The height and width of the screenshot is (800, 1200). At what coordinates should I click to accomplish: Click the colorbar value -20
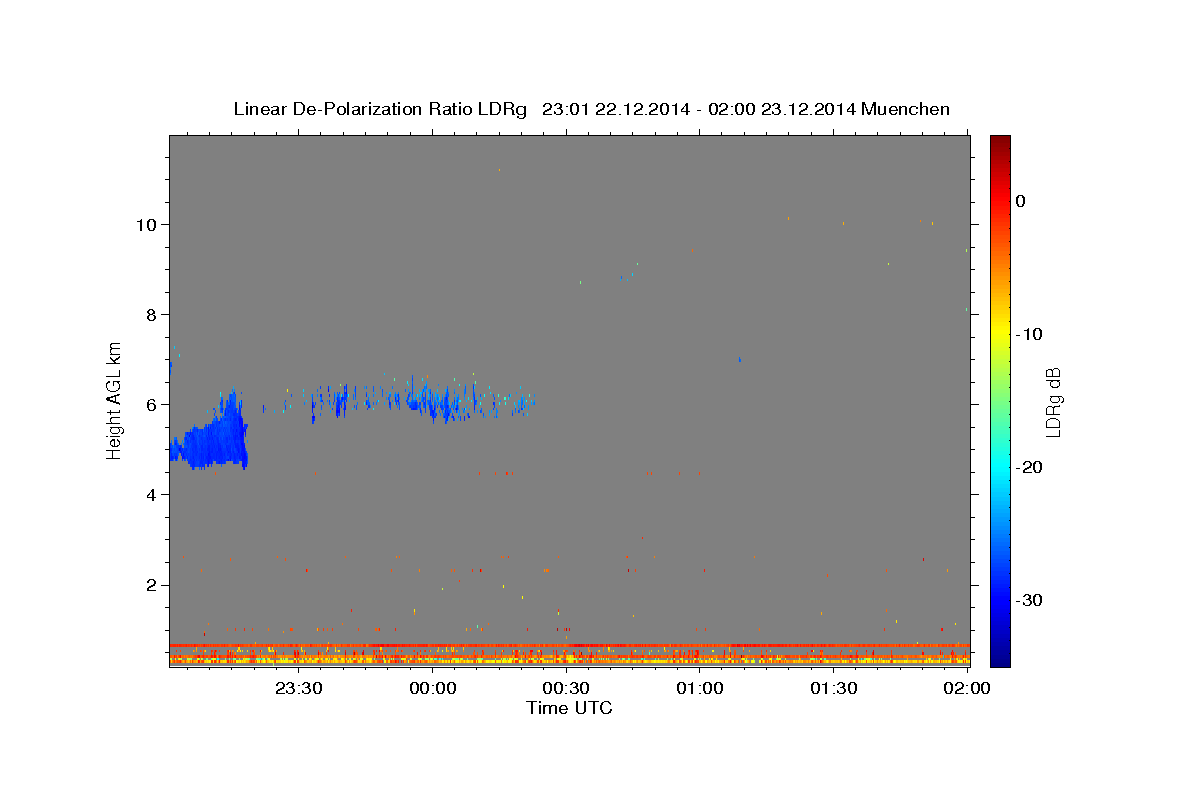click(x=1029, y=467)
